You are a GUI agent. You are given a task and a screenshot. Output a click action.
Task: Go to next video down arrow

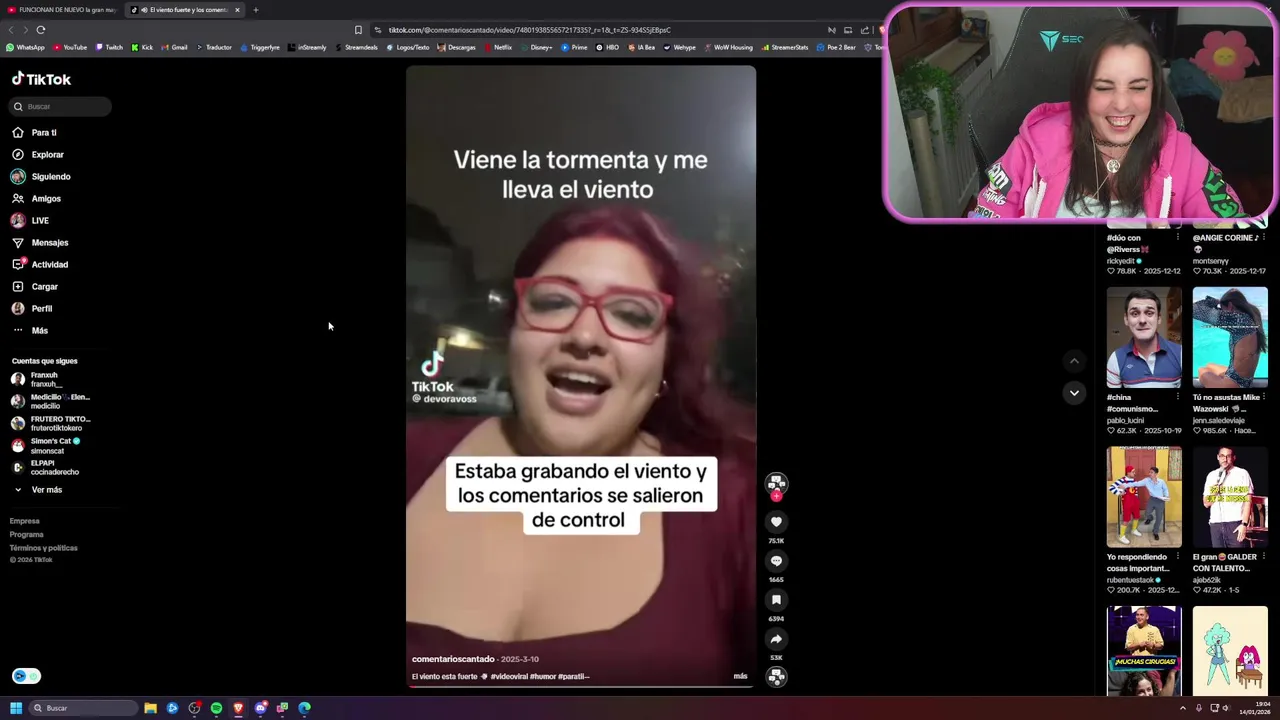(1074, 392)
